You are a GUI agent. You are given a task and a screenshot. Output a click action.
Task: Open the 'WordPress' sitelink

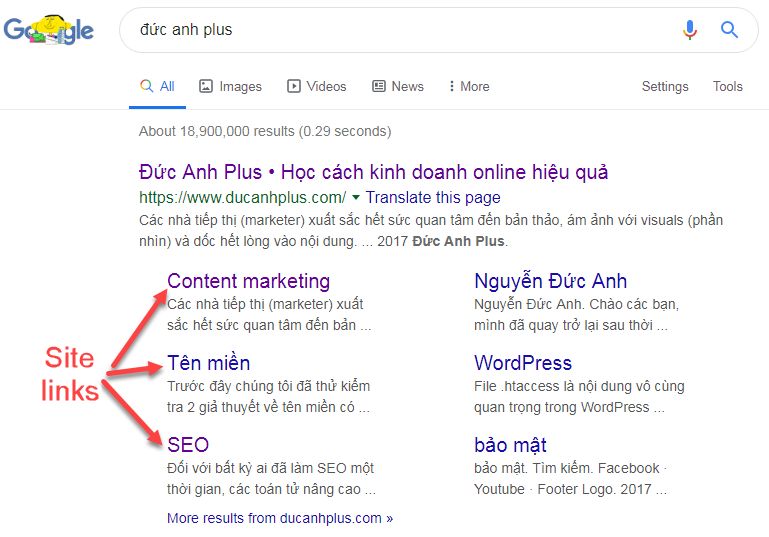point(523,363)
